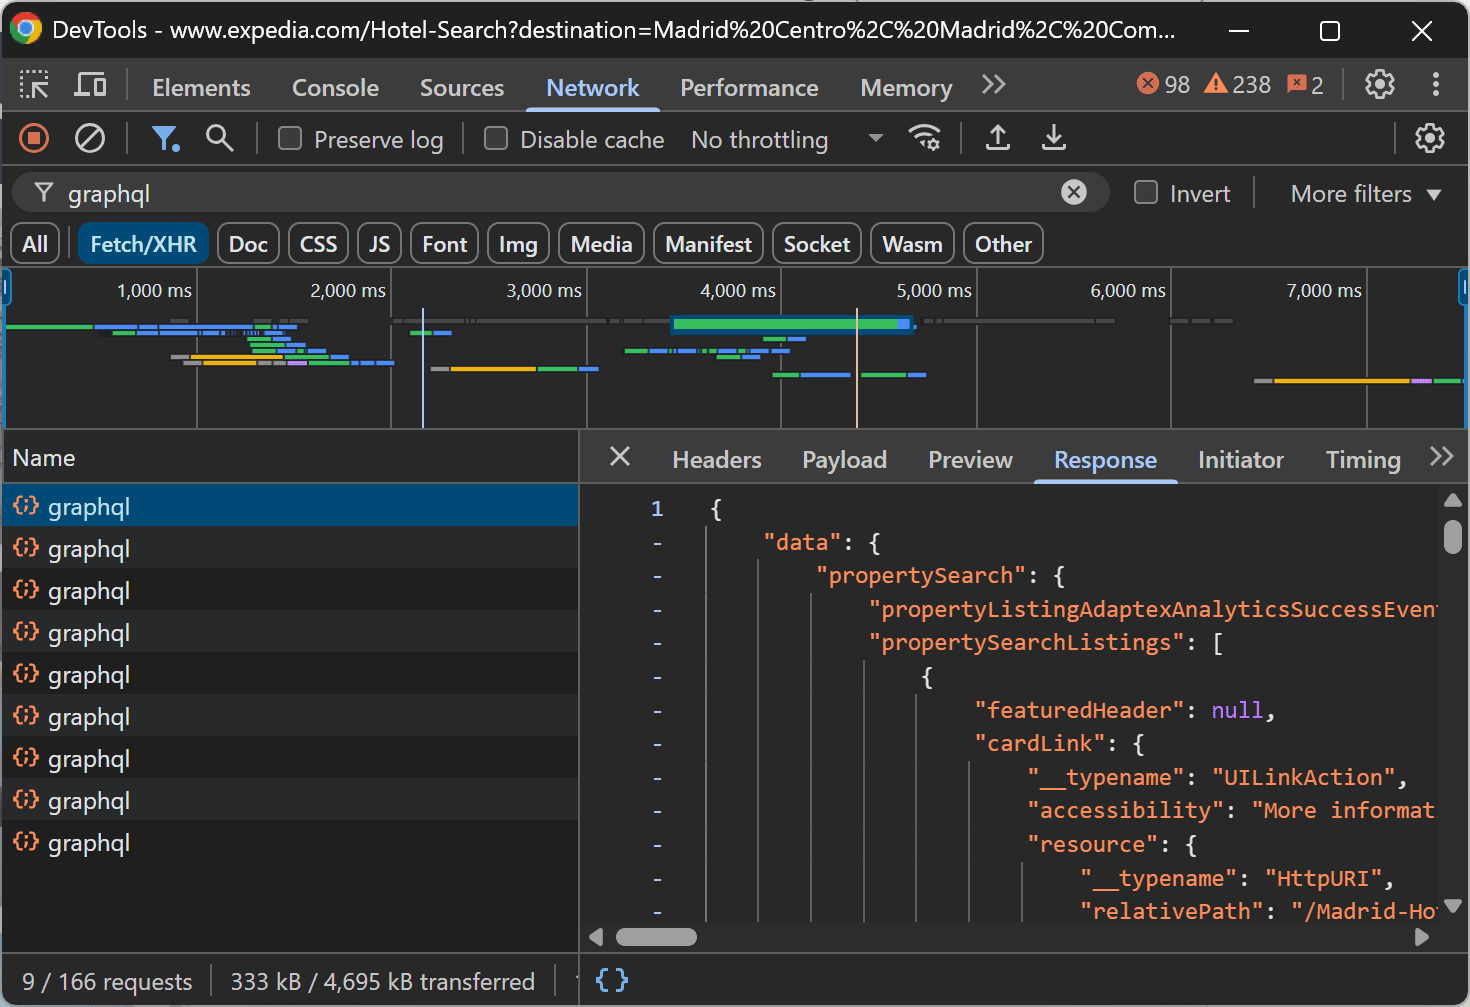
Task: Toggle the network filter funnel icon
Action: click(x=164, y=138)
